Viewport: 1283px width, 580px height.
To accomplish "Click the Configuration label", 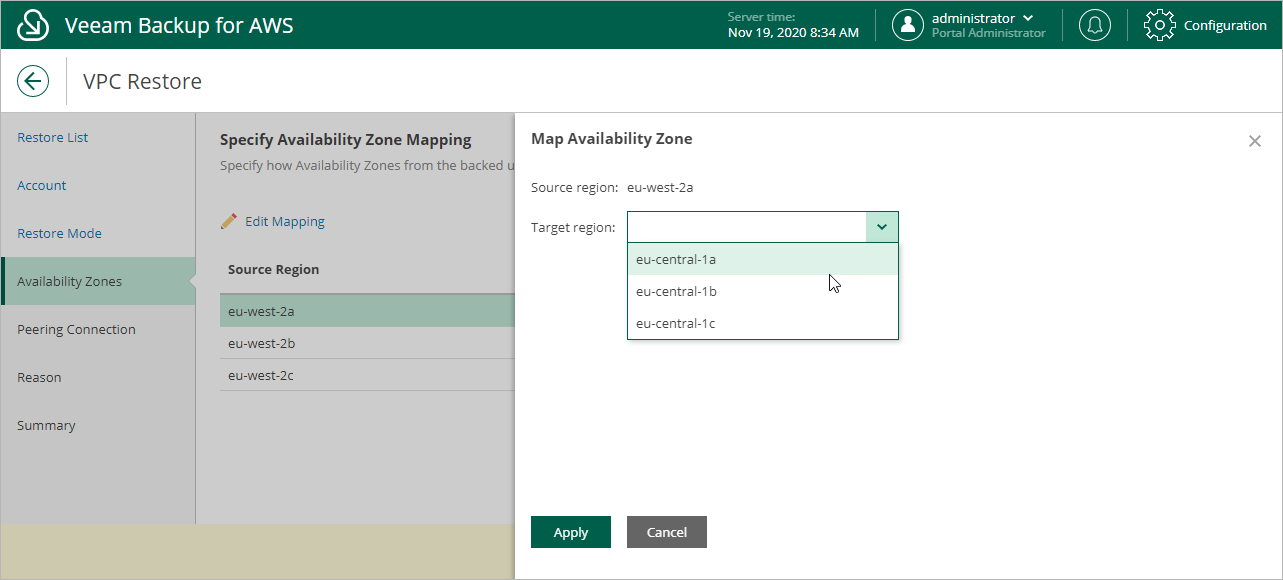I will pos(1225,25).
